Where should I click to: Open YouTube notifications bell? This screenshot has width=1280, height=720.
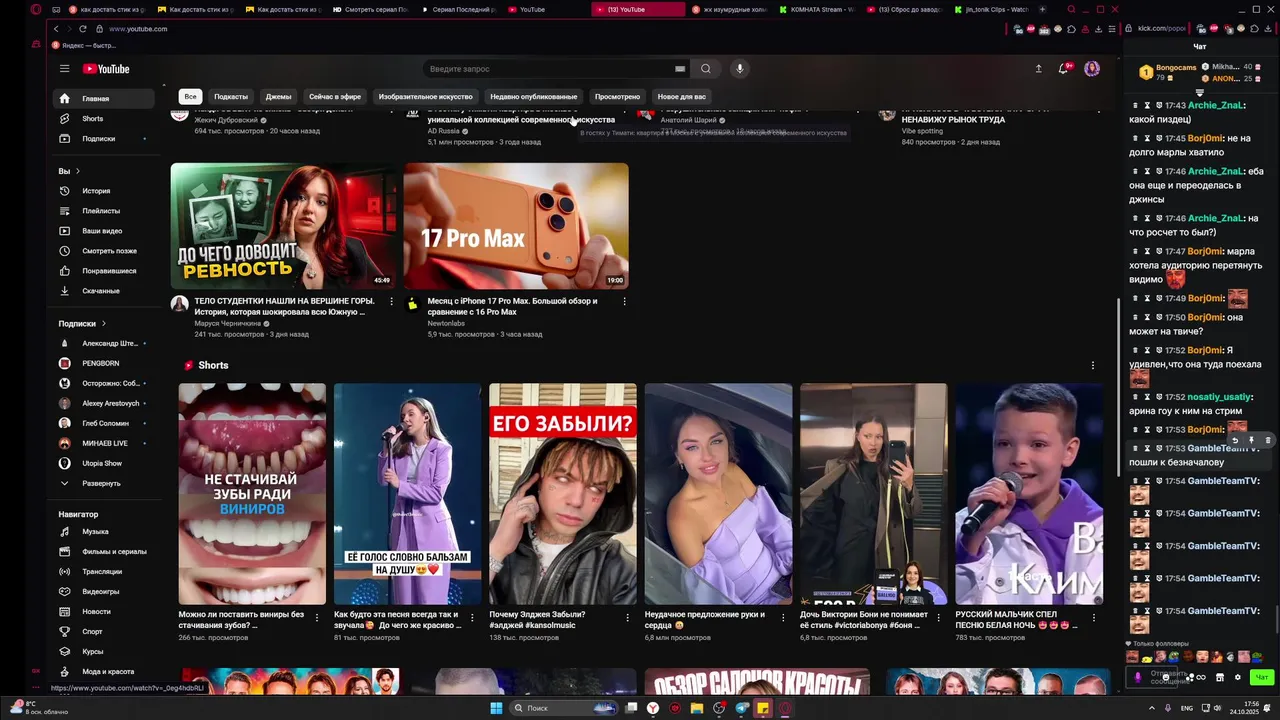1064,69
